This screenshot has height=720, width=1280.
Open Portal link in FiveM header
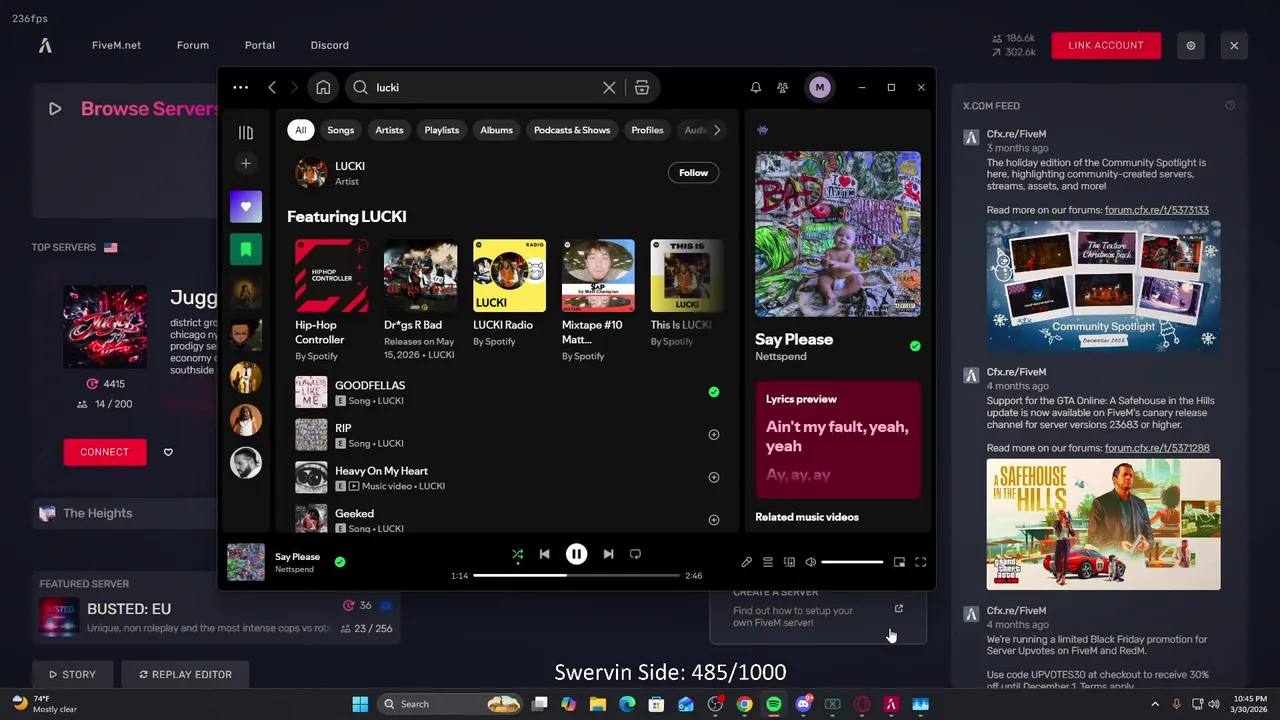coord(260,45)
